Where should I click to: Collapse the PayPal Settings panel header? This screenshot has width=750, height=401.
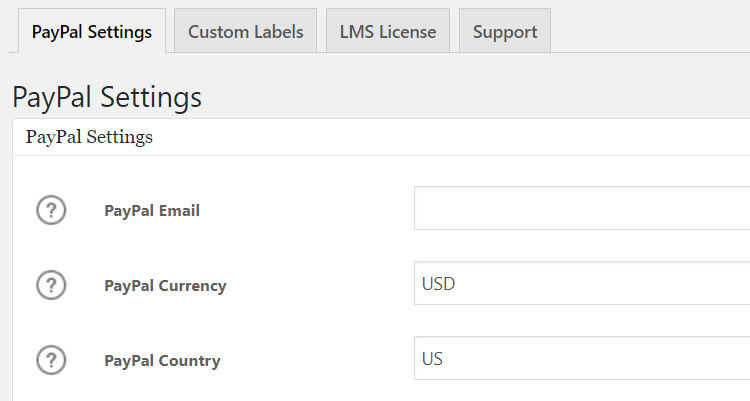point(90,137)
